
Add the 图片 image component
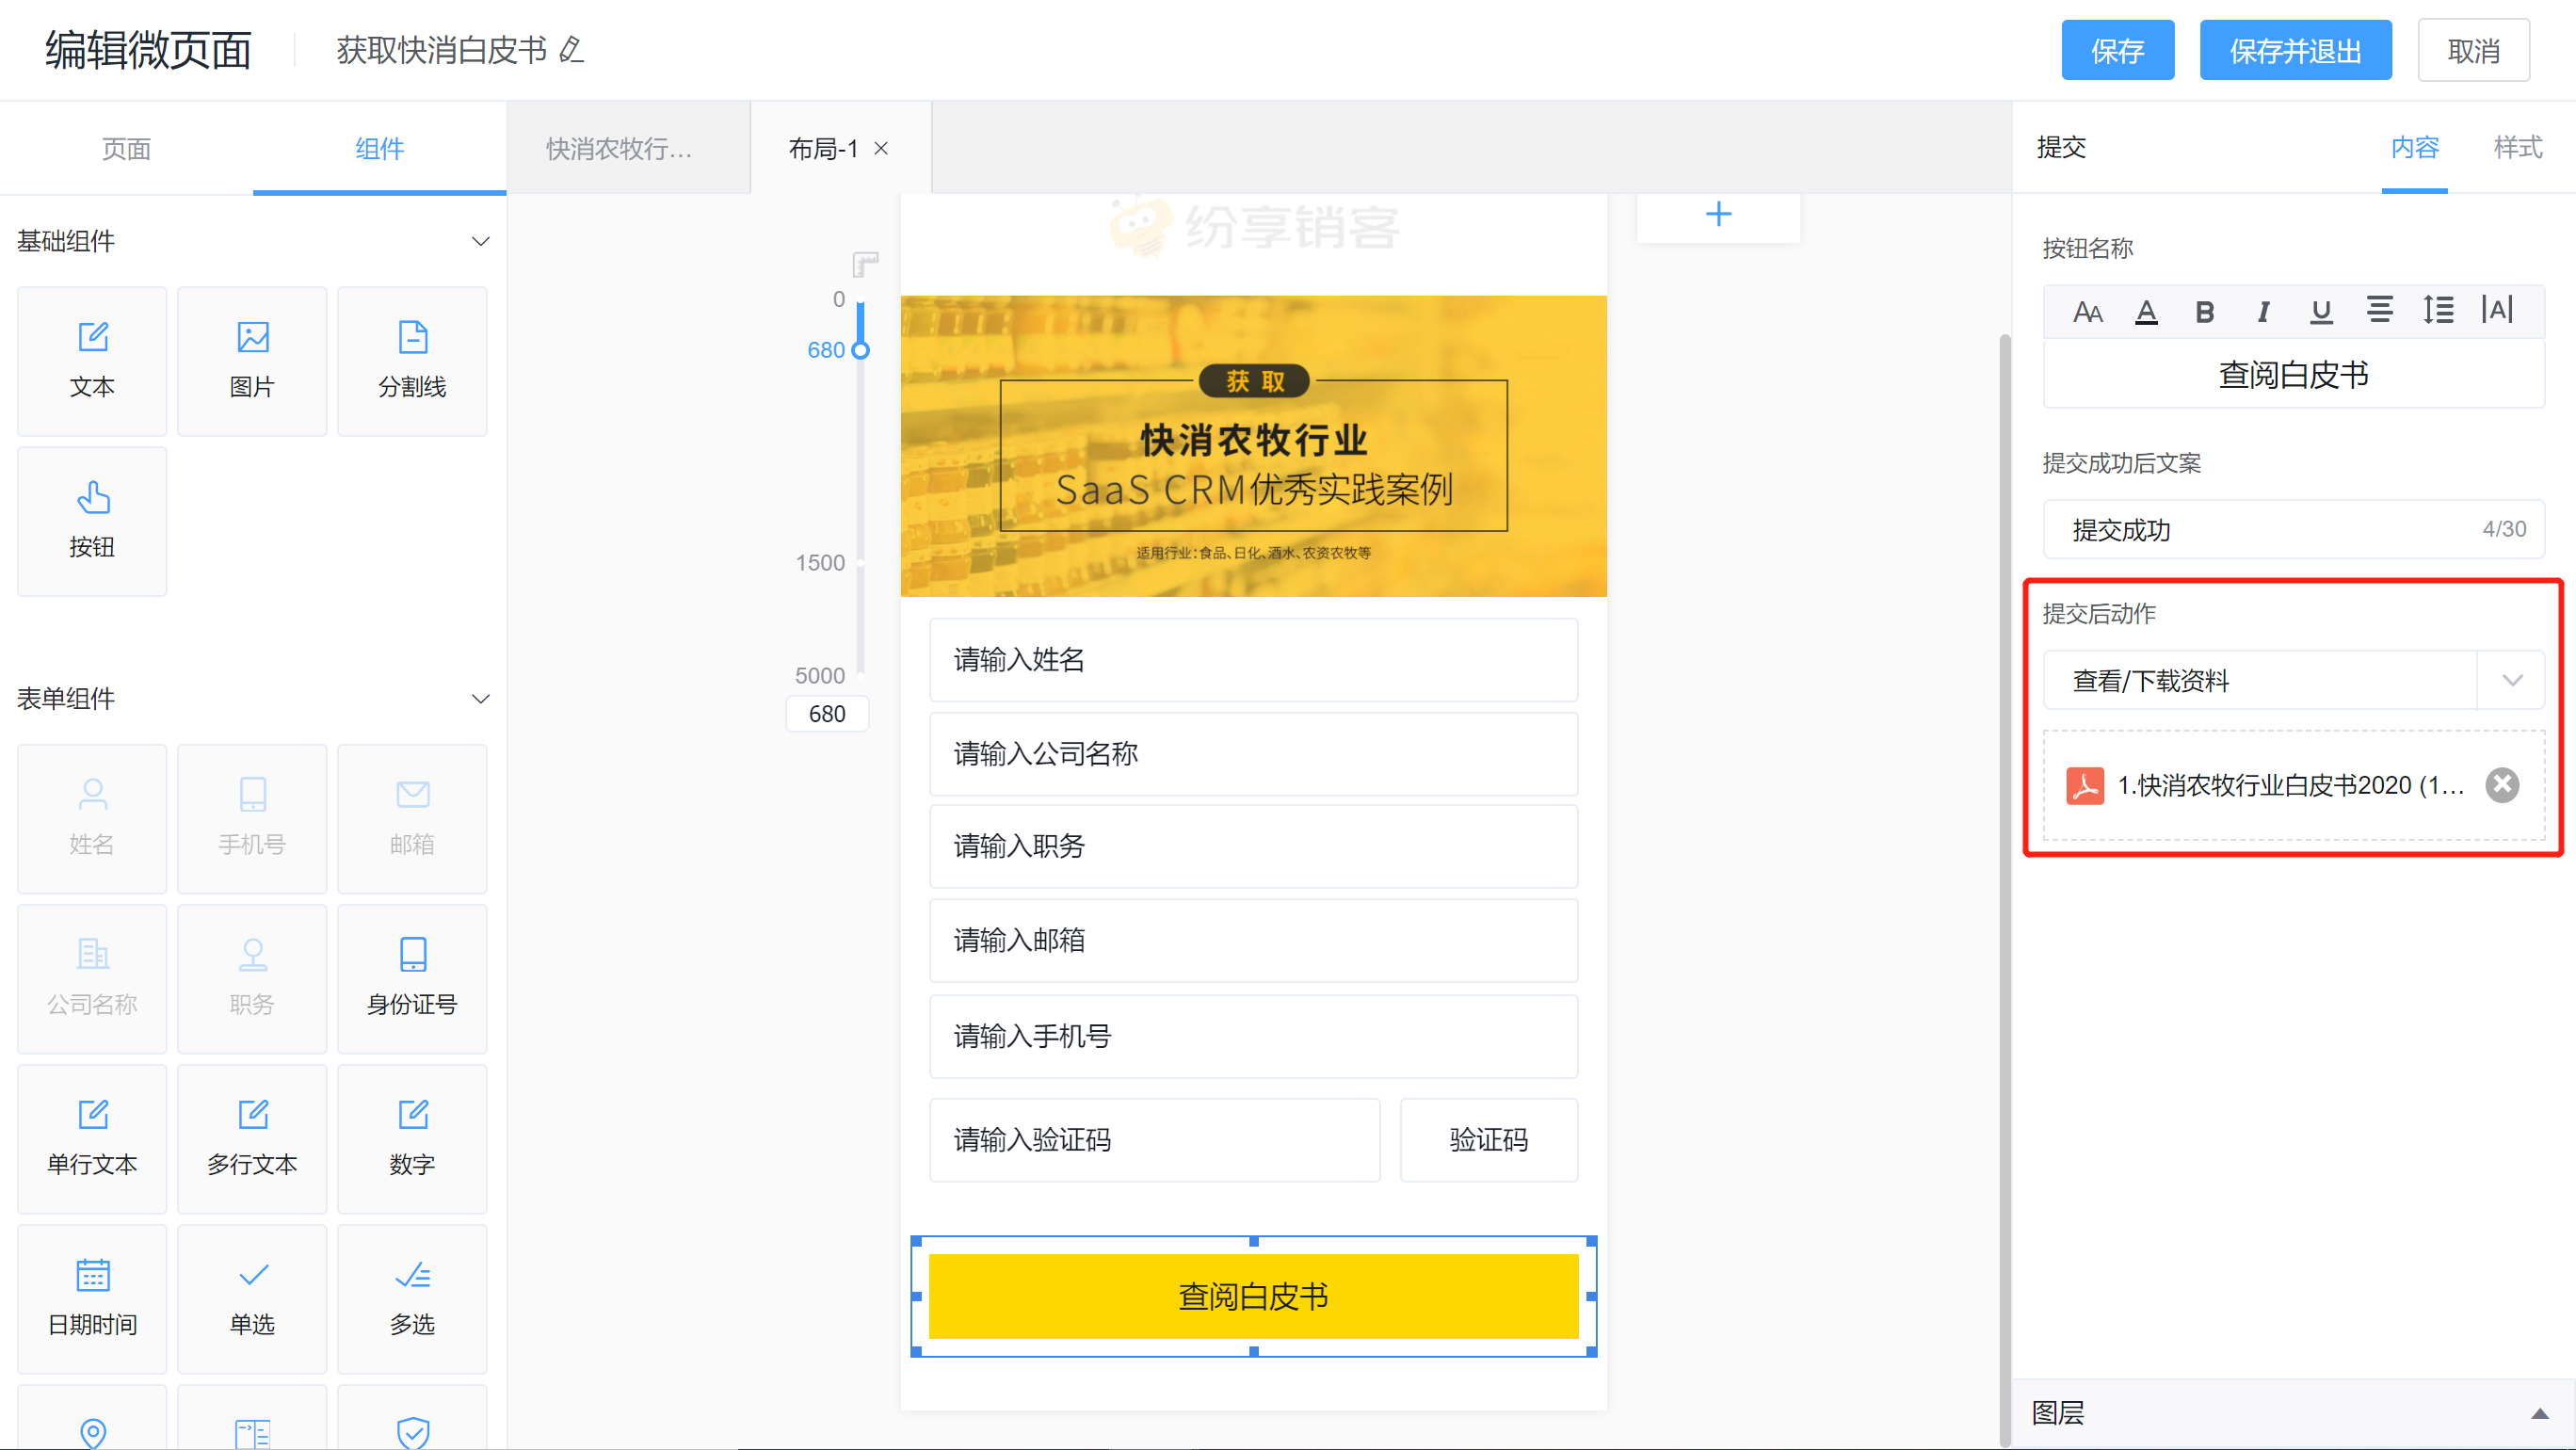(252, 361)
